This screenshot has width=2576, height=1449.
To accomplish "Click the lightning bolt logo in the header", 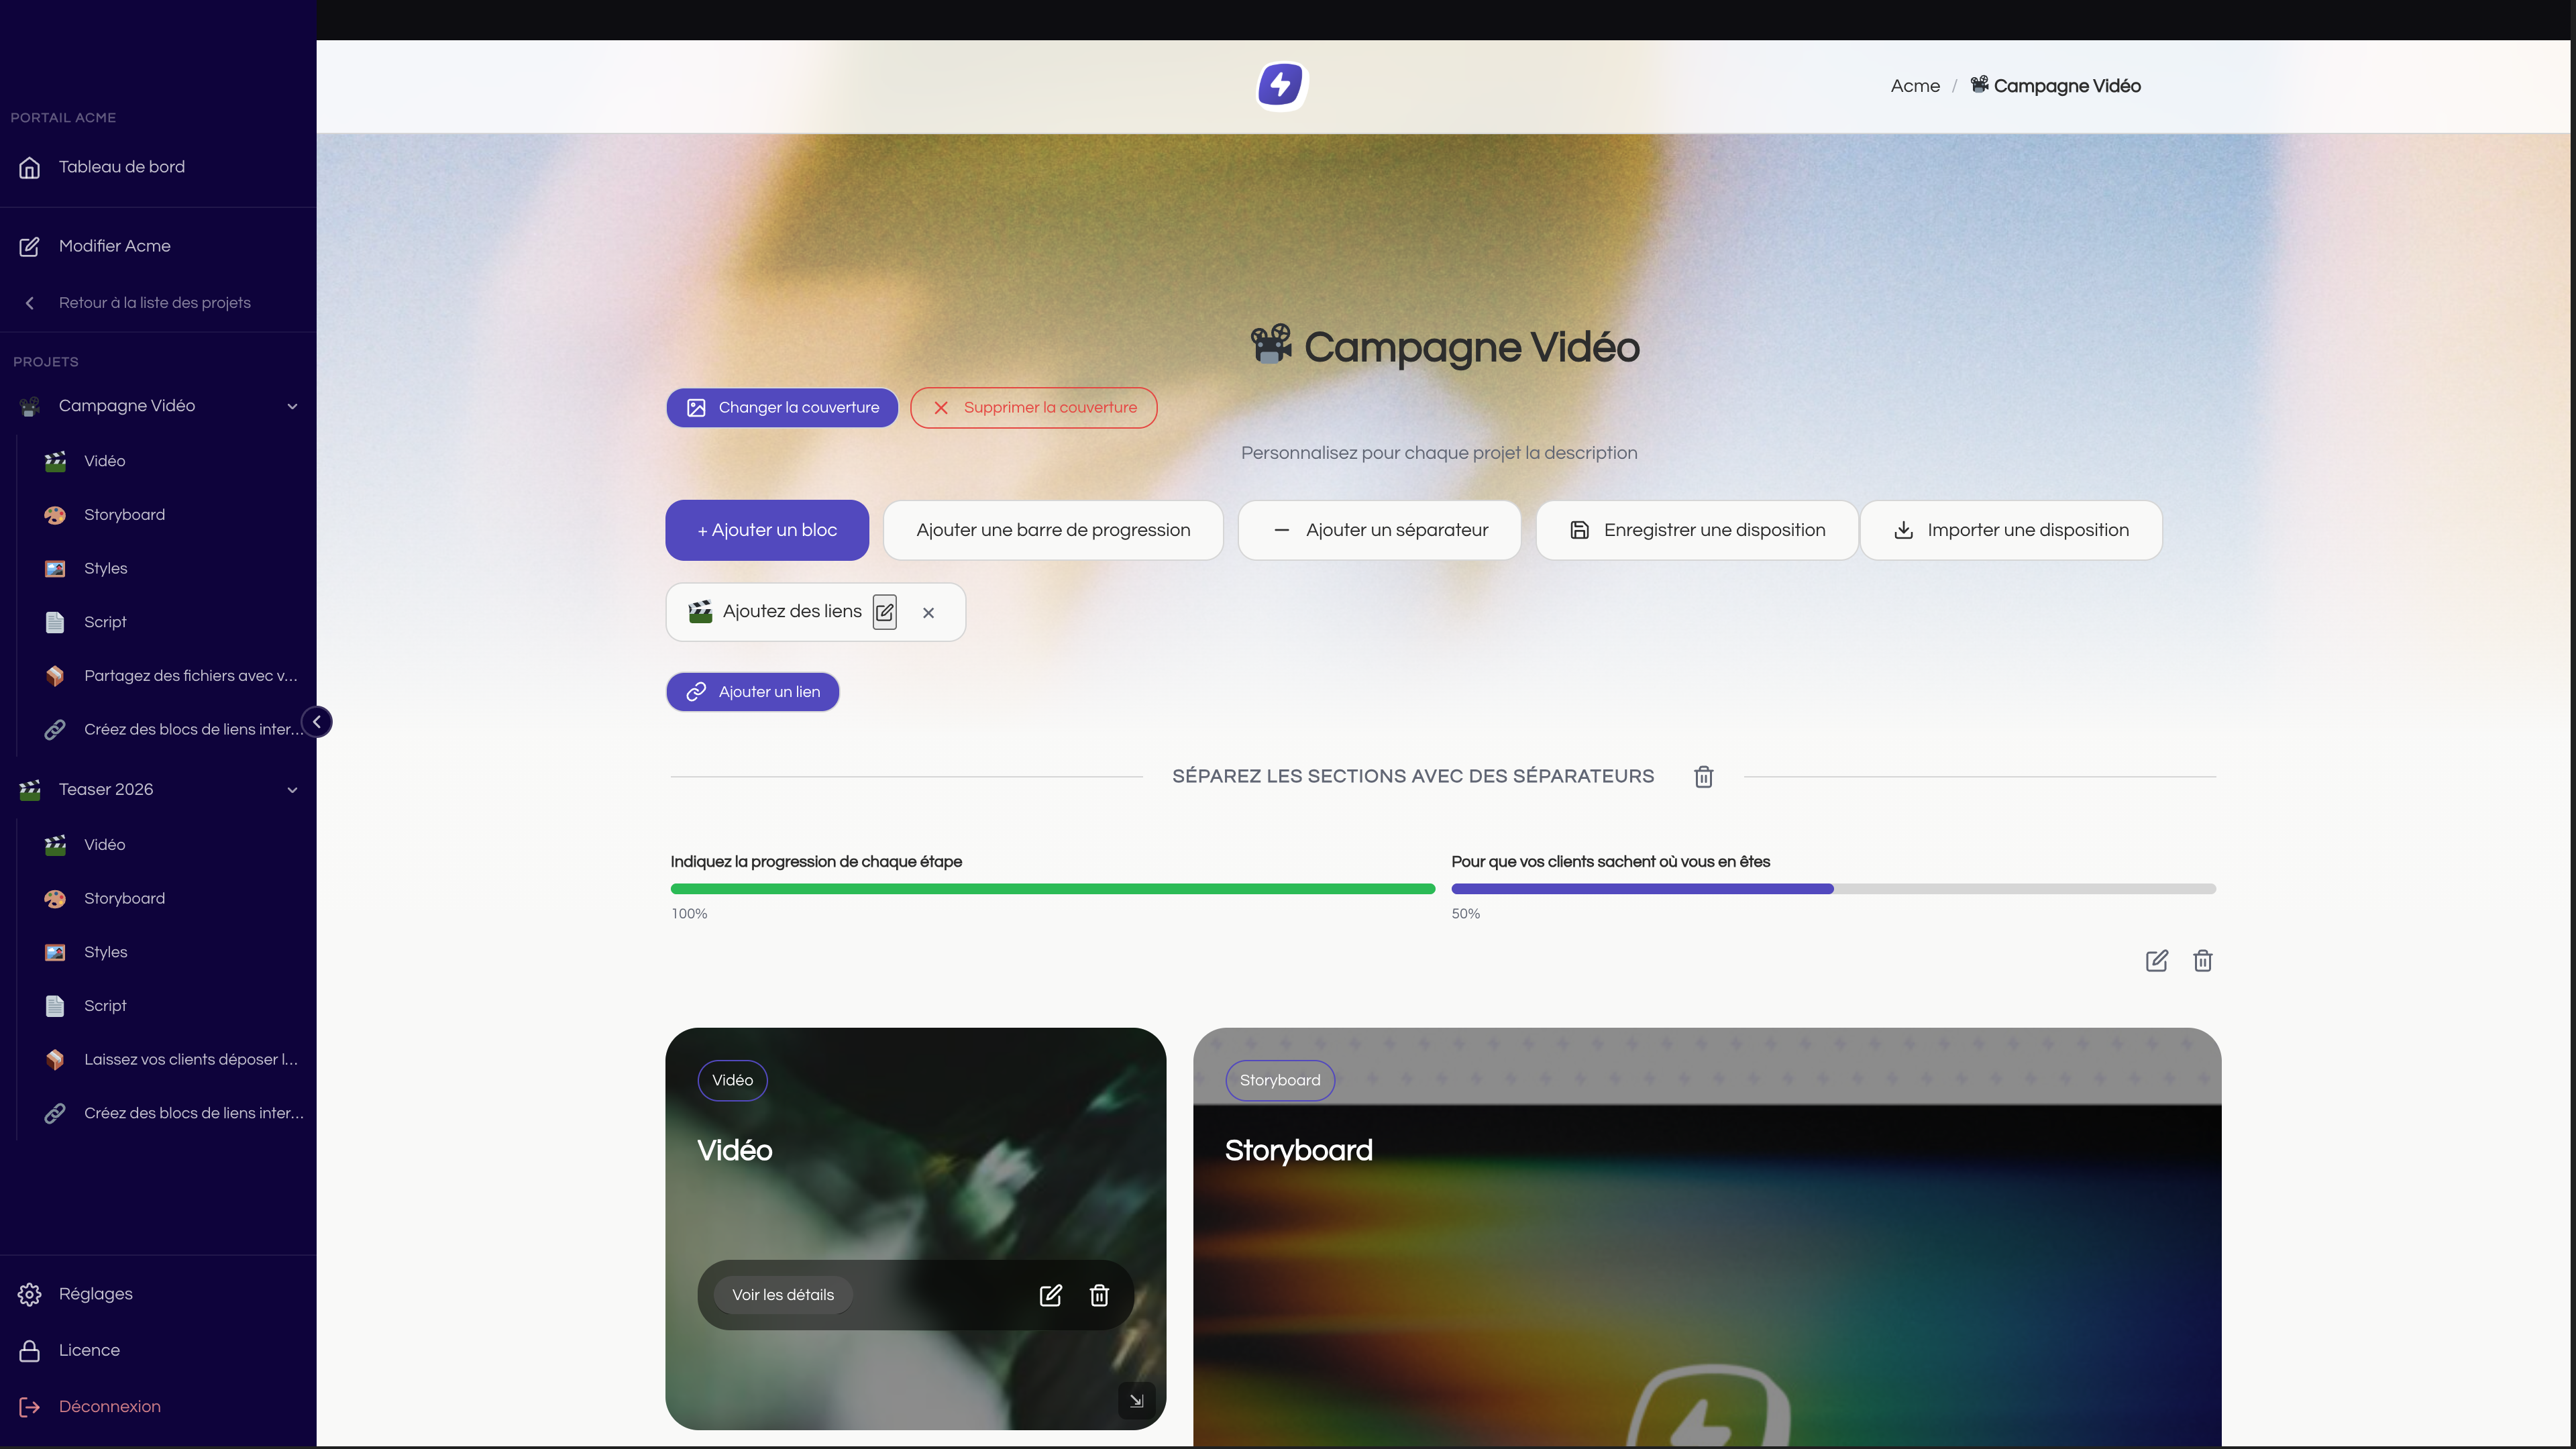I will [1281, 85].
